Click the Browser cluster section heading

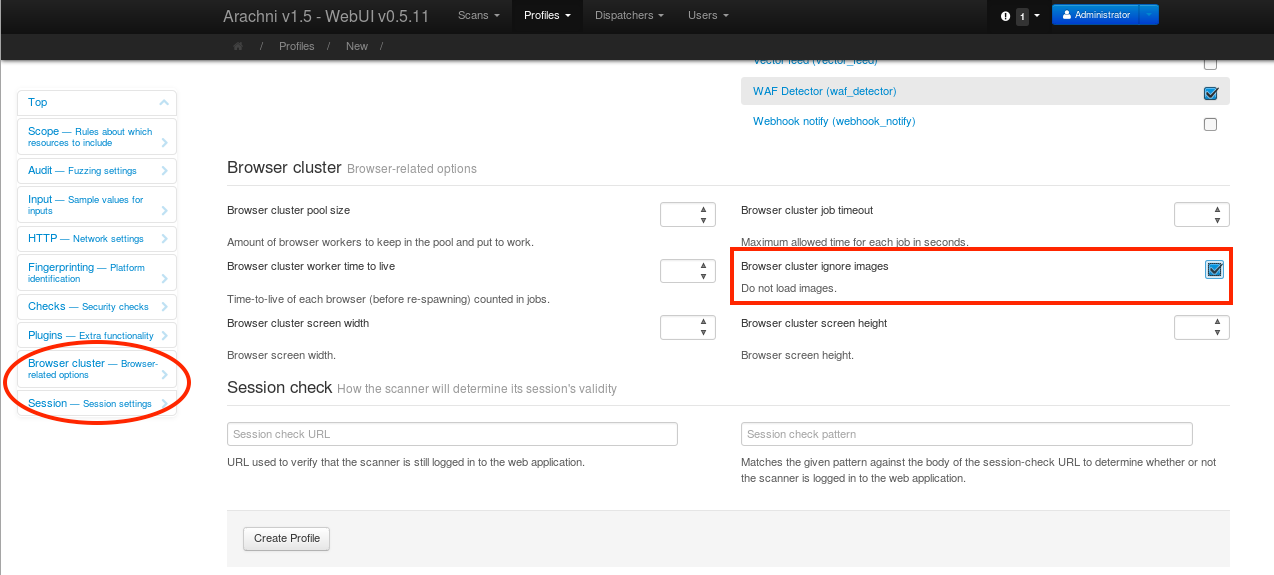point(284,167)
